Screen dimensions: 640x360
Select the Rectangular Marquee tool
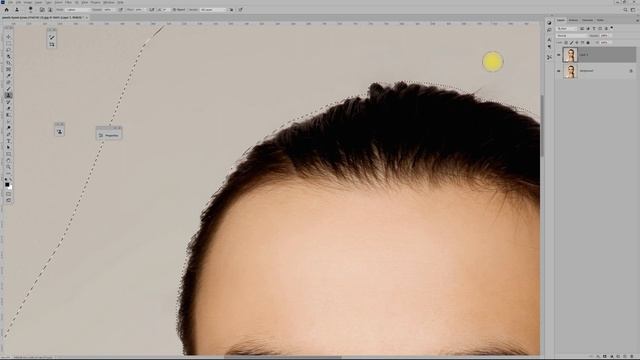(x=9, y=43)
